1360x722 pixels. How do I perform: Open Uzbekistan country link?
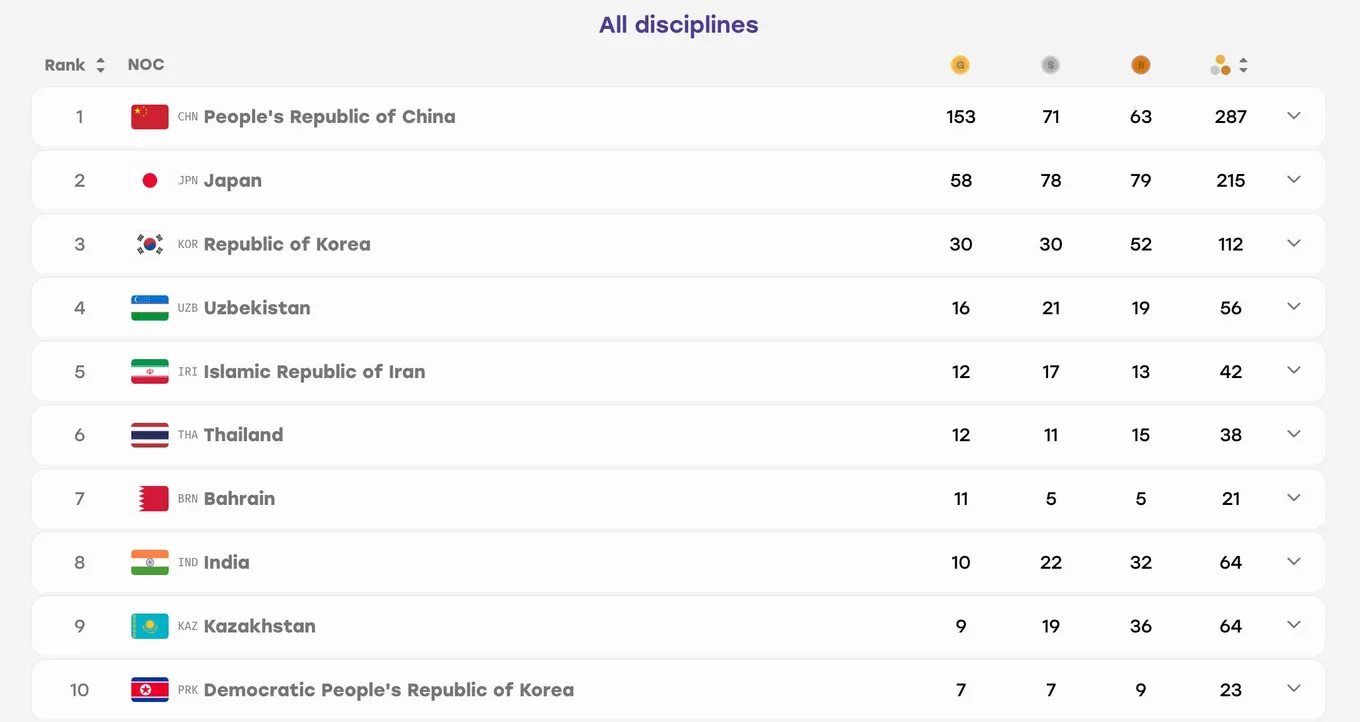[257, 308]
